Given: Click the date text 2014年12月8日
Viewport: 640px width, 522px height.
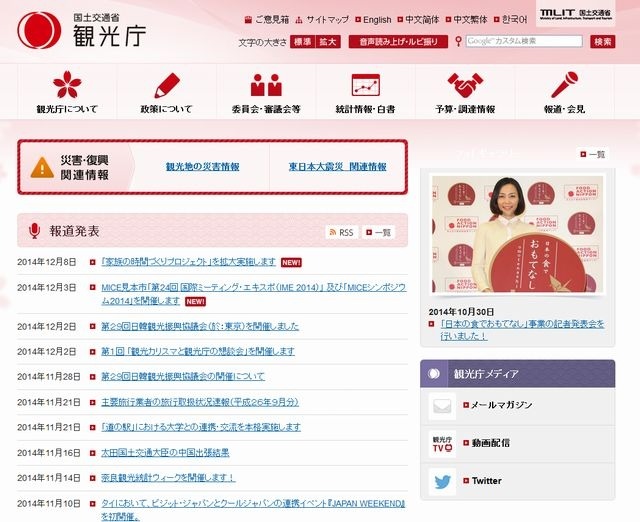Looking at the screenshot, I should click(47, 262).
